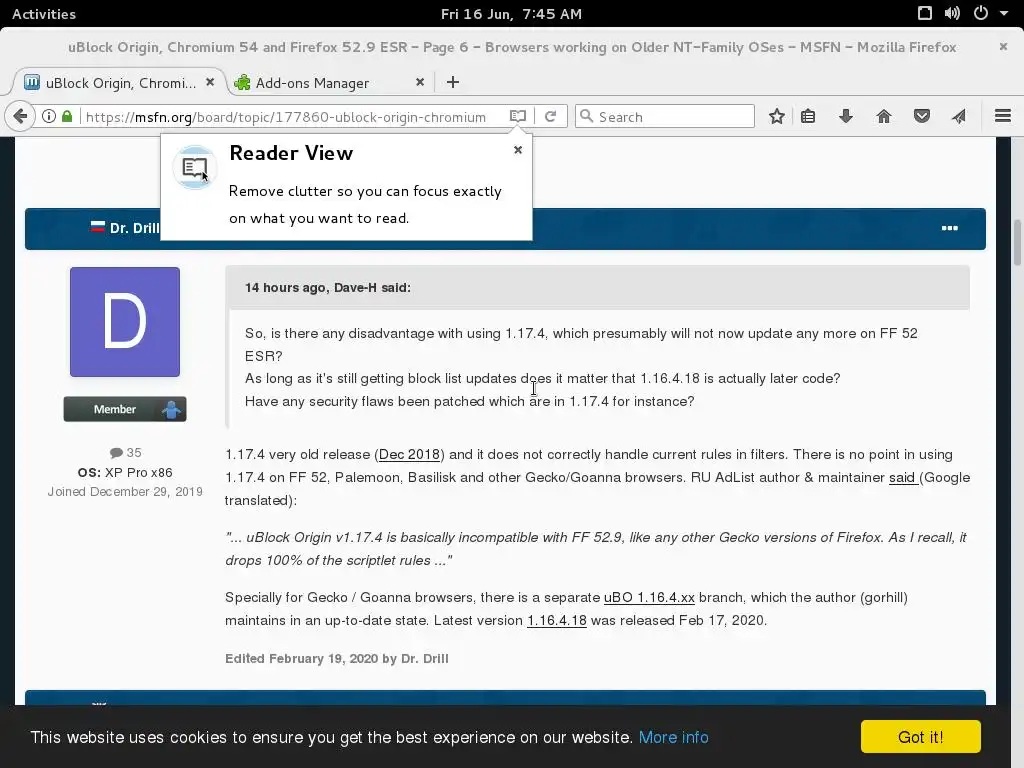The width and height of the screenshot is (1024, 768).
Task: Click 'Edited February 19, 2020 by Dr. Drill' text
Action: (x=336, y=658)
